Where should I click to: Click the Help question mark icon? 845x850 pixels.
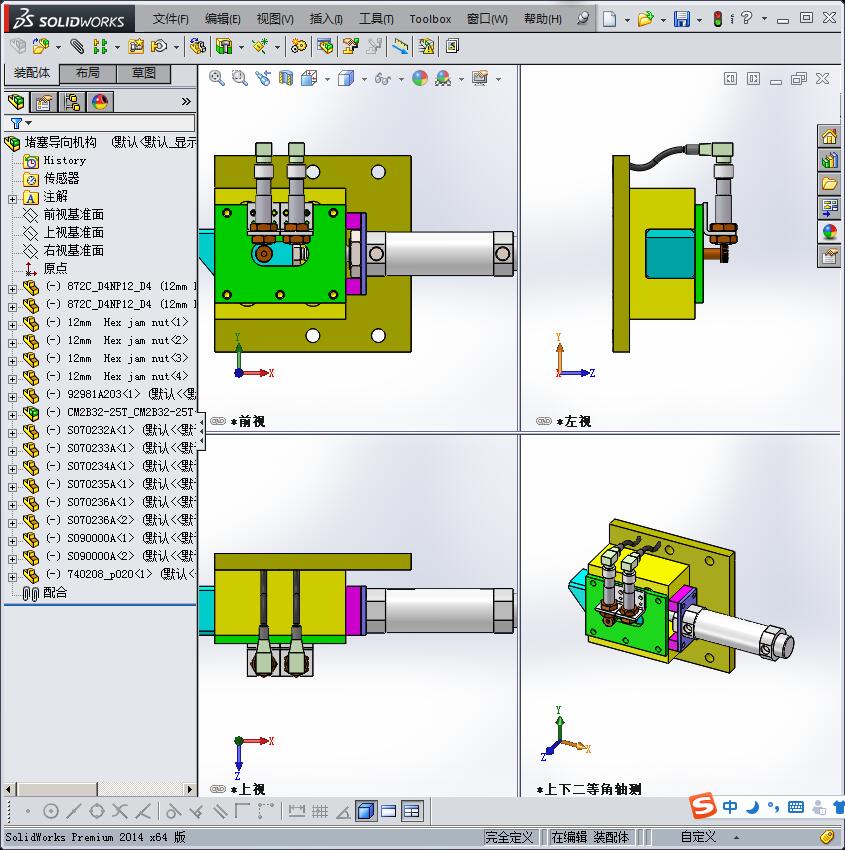click(x=747, y=18)
